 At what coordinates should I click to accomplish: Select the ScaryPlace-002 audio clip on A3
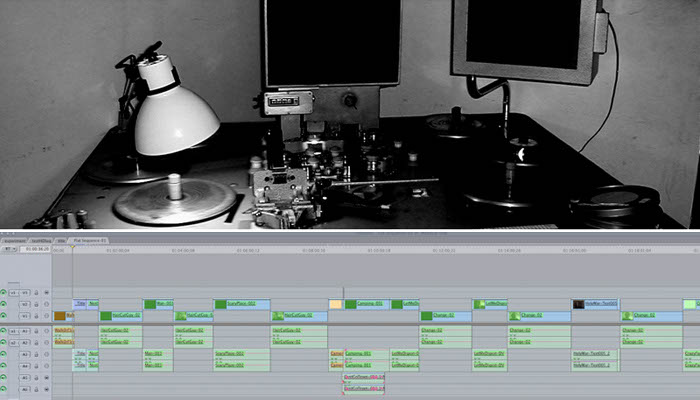coord(242,354)
